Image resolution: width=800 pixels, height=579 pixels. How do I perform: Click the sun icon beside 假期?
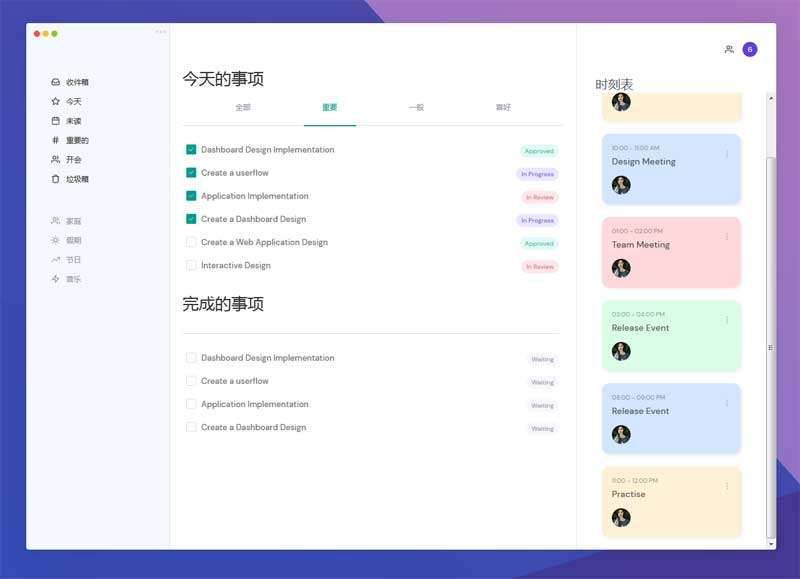click(56, 240)
